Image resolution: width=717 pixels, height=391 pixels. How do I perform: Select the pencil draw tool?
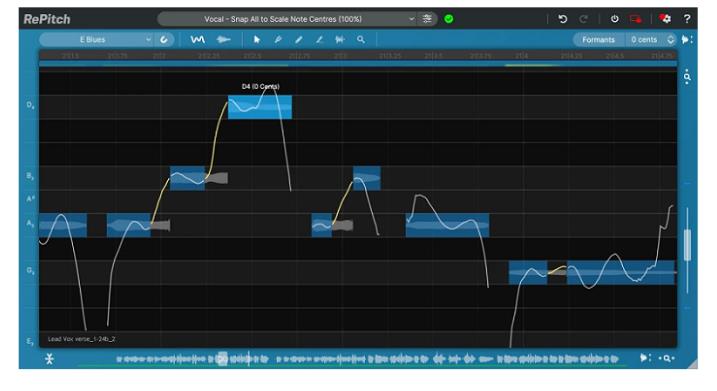299,40
